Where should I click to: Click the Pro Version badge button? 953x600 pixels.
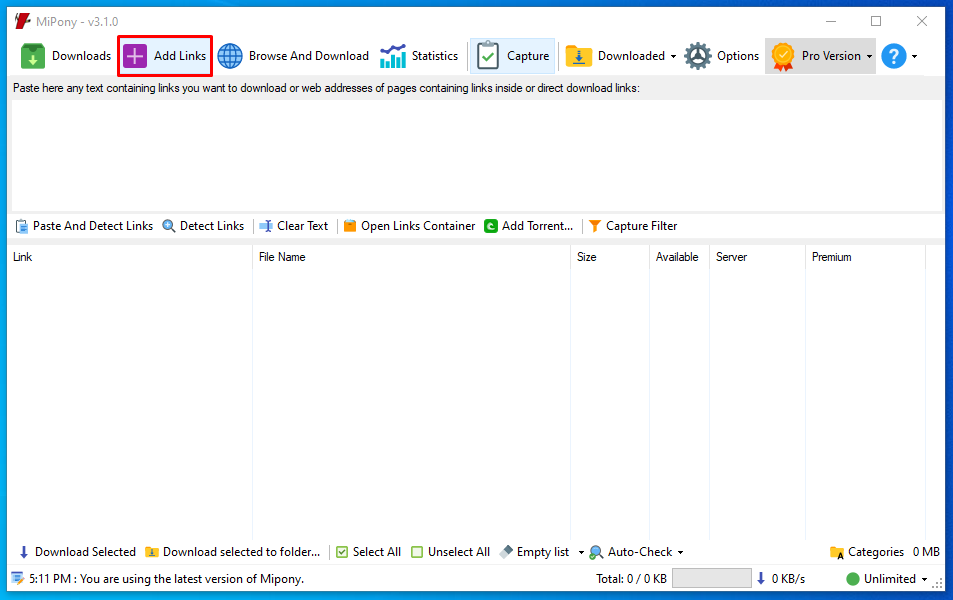point(816,56)
